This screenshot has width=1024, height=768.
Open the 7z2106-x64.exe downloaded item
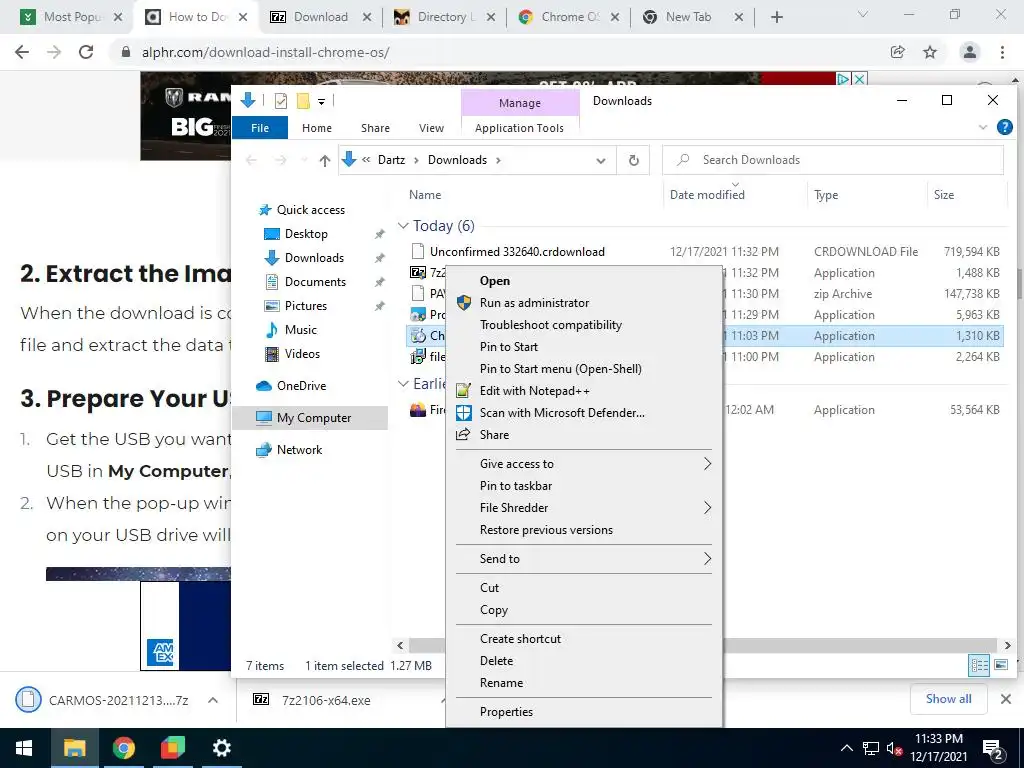coord(326,701)
